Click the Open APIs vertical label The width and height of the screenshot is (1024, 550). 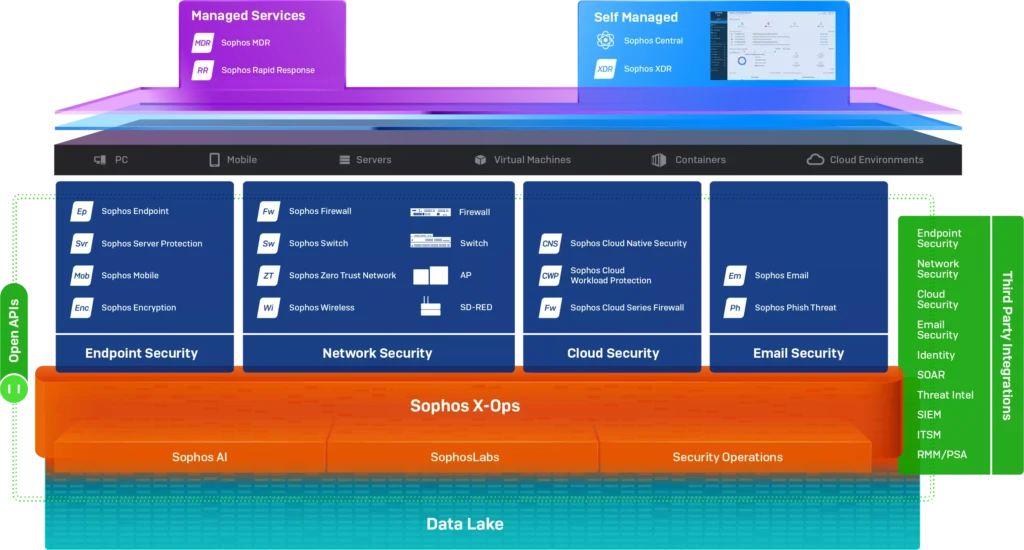[14, 331]
